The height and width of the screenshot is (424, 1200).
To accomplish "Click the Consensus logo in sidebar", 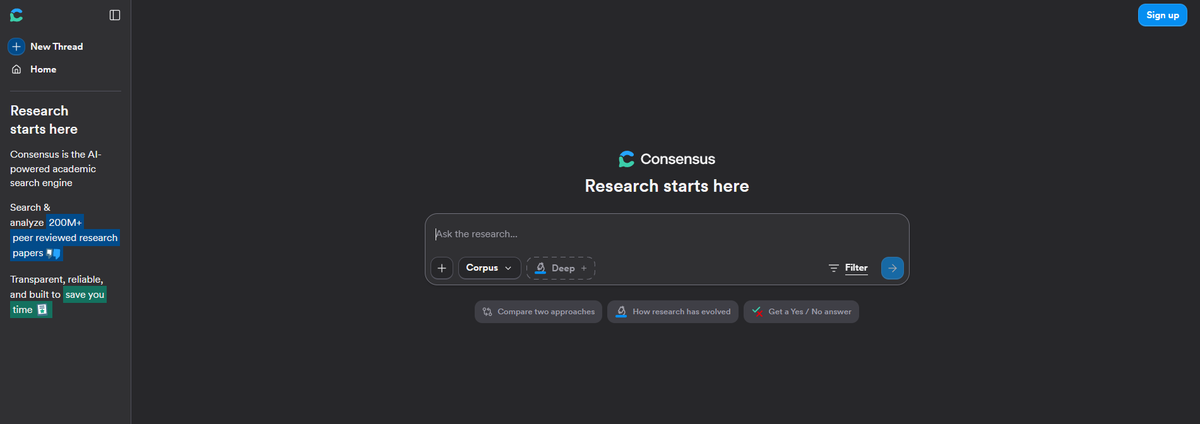I will click(16, 15).
